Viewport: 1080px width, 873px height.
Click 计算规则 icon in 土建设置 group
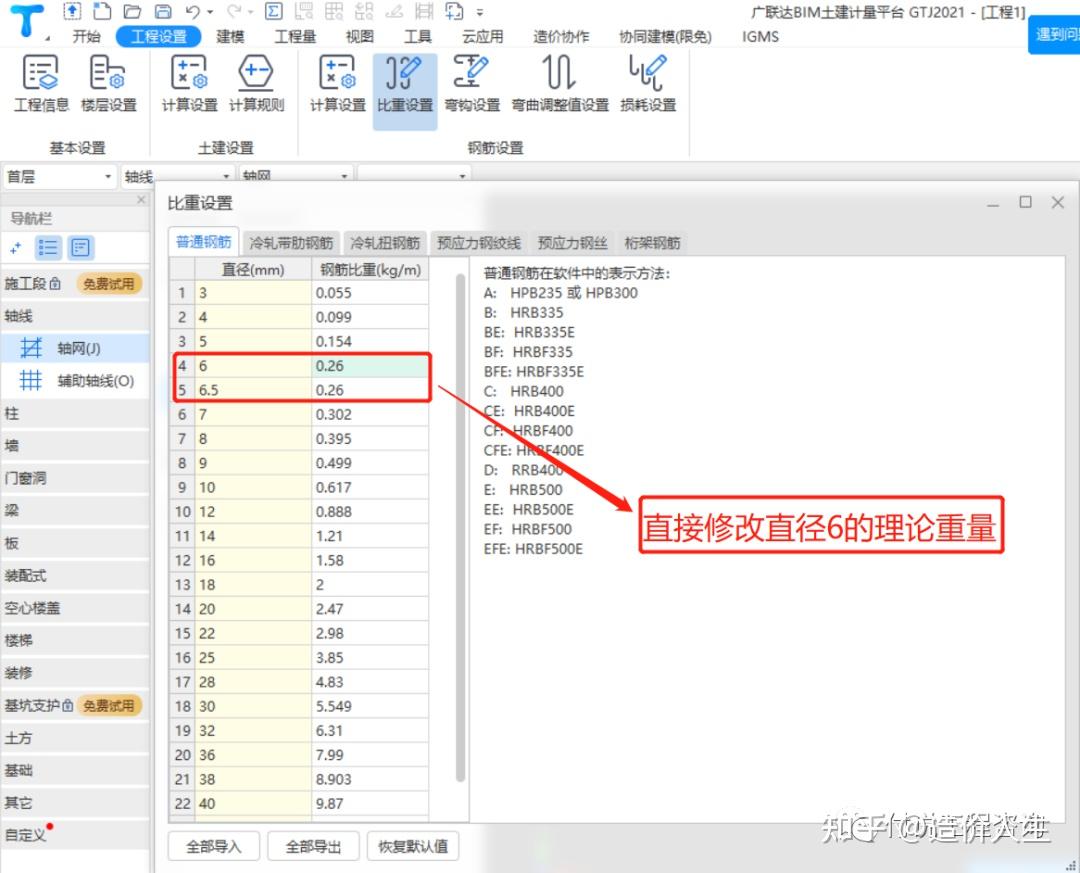pyautogui.click(x=256, y=83)
